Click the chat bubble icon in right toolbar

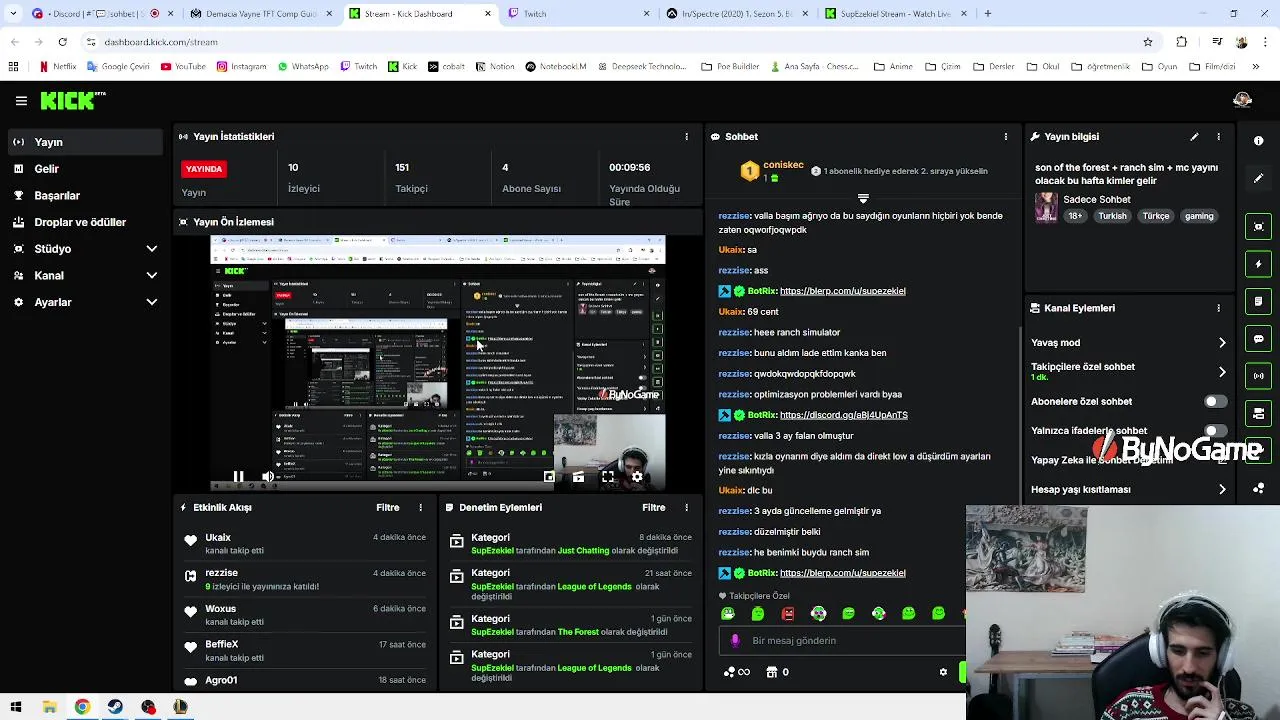(x=1259, y=339)
